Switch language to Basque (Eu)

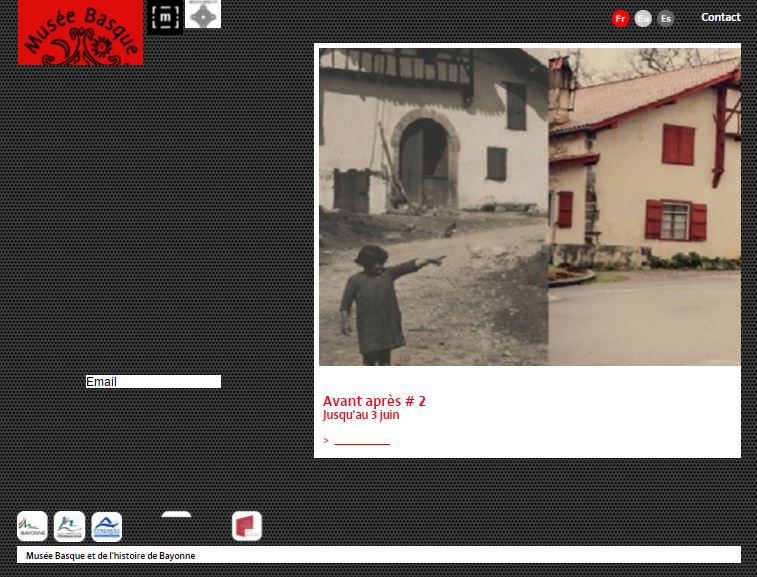point(643,18)
